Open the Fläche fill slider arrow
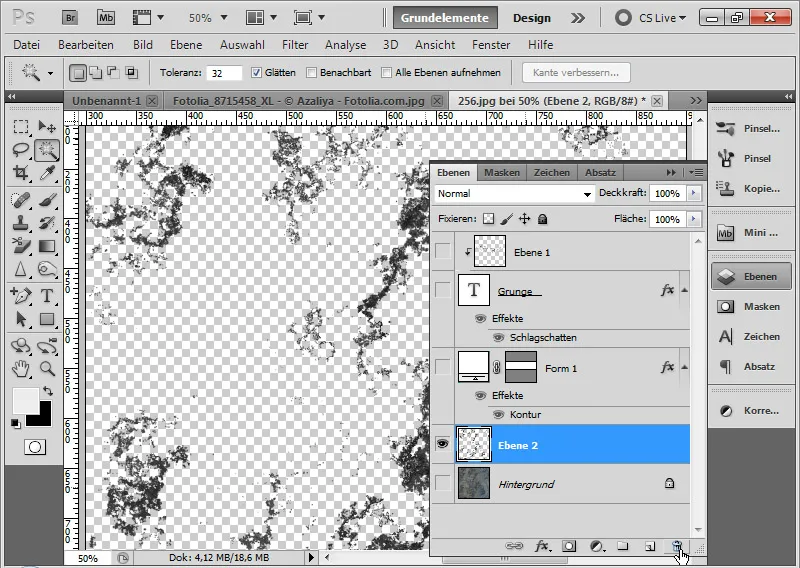Screen dimensions: 800x568 point(693,219)
